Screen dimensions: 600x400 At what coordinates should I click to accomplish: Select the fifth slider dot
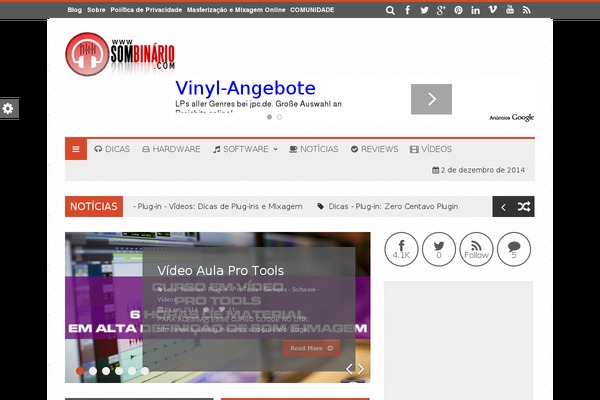(x=132, y=371)
